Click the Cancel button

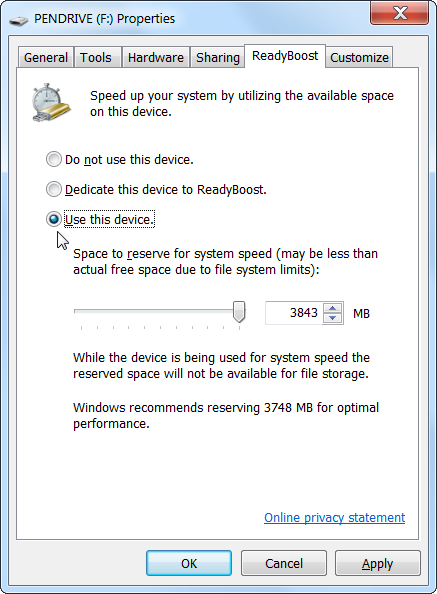(x=284, y=563)
